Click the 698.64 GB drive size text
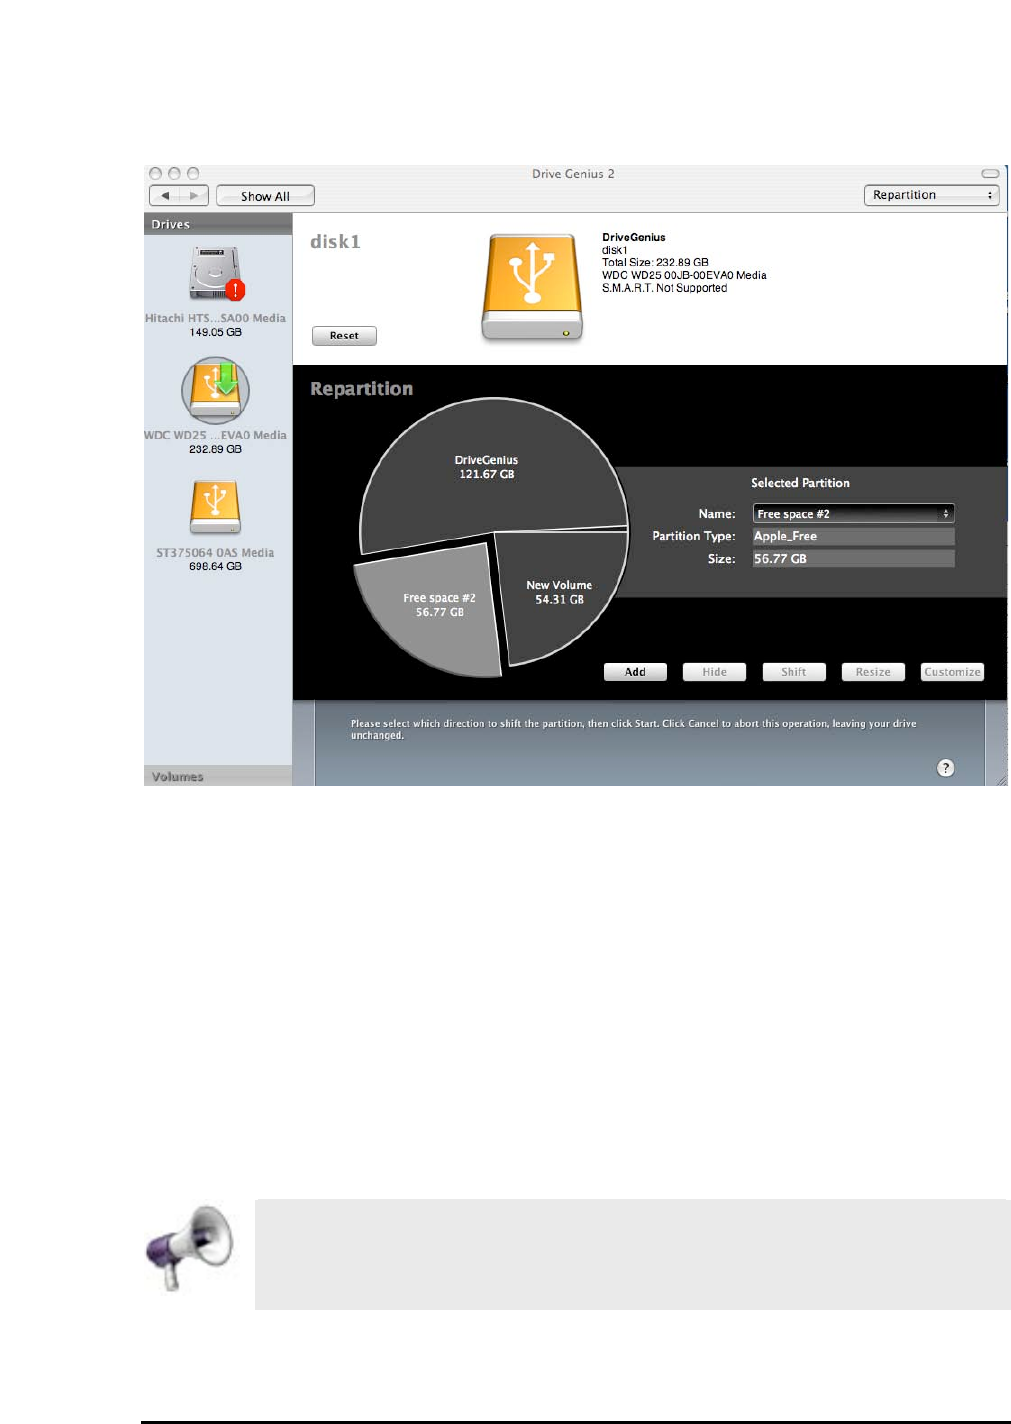 click(x=215, y=566)
